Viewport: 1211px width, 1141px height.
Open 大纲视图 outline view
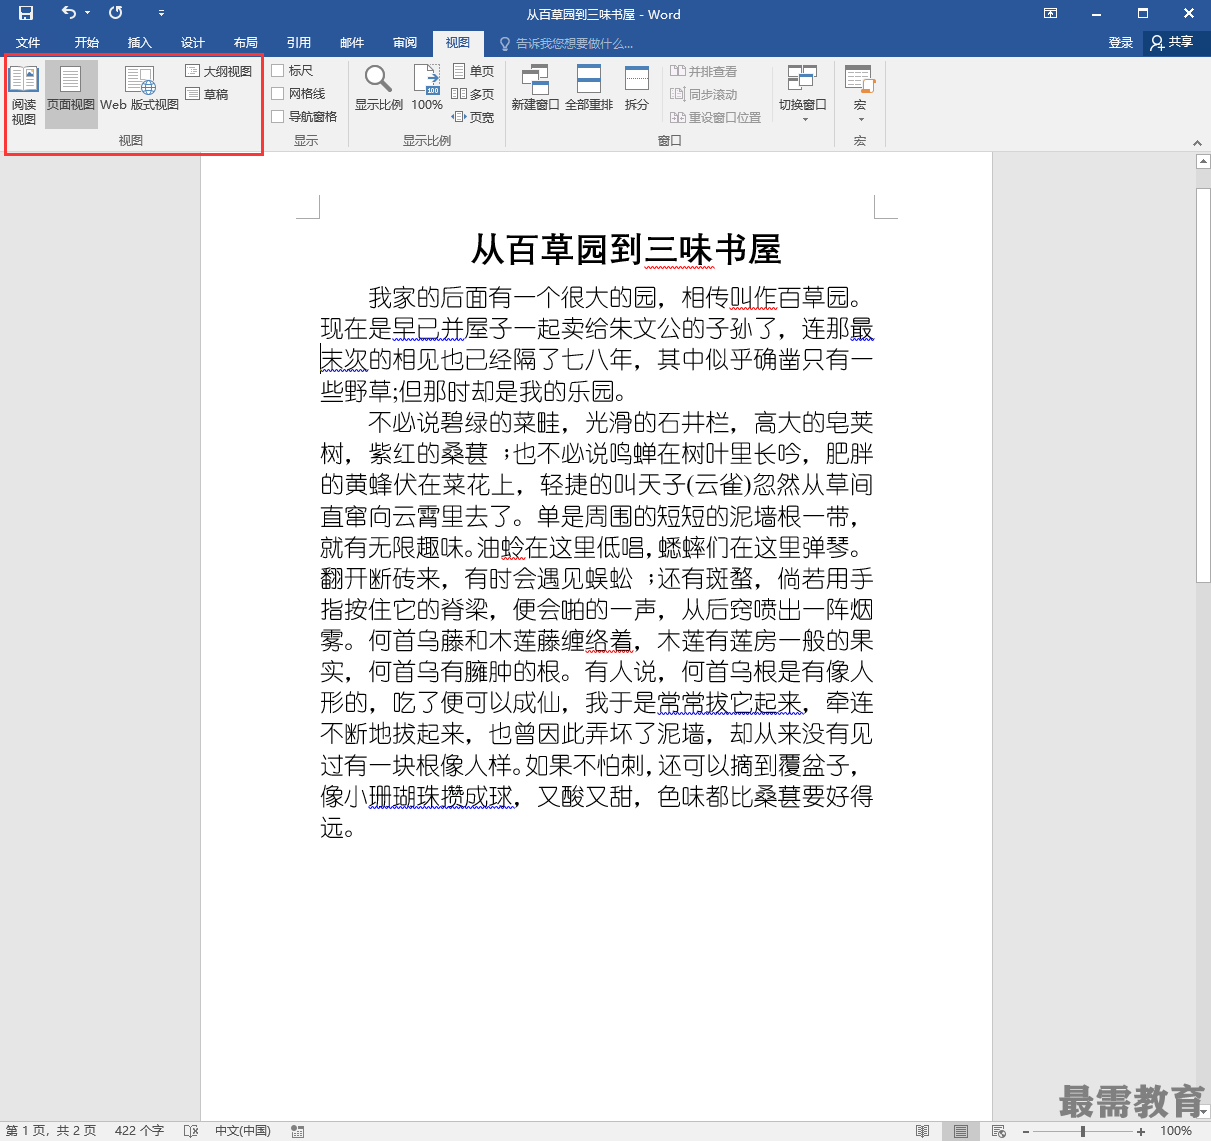(219, 71)
